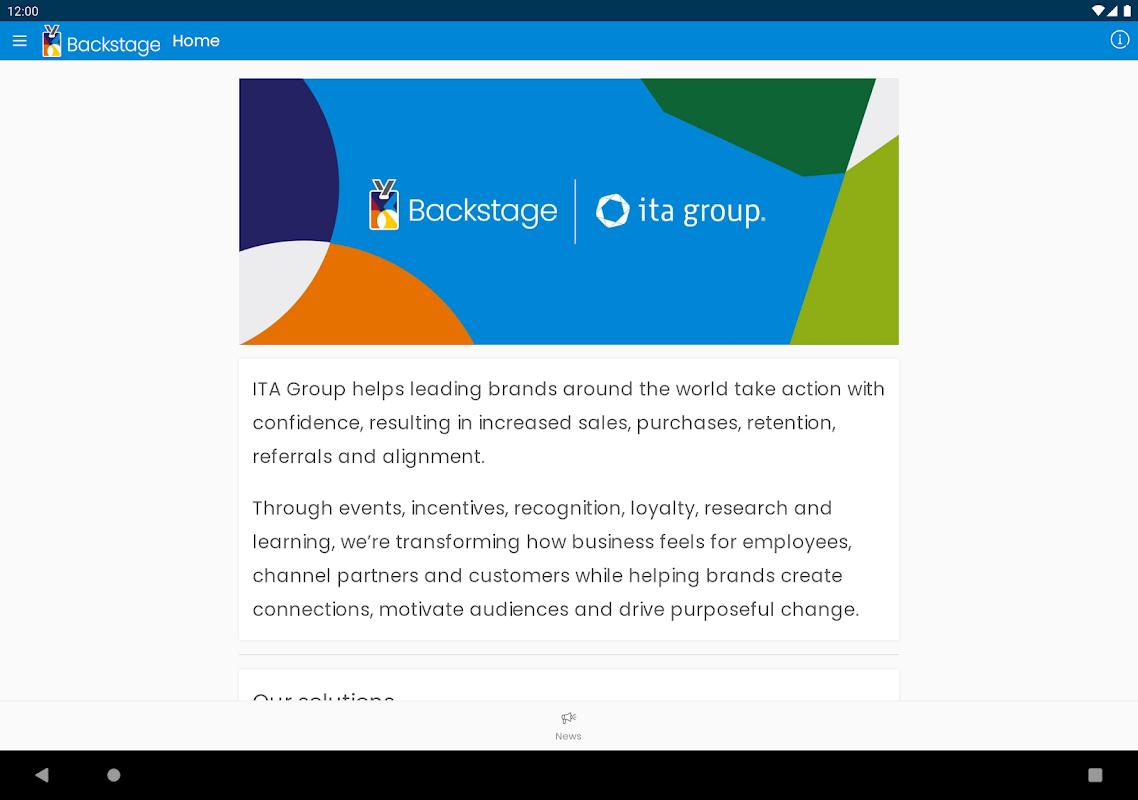Tap the Backstage ITA Group banner image
The image size is (1138, 800).
point(569,211)
